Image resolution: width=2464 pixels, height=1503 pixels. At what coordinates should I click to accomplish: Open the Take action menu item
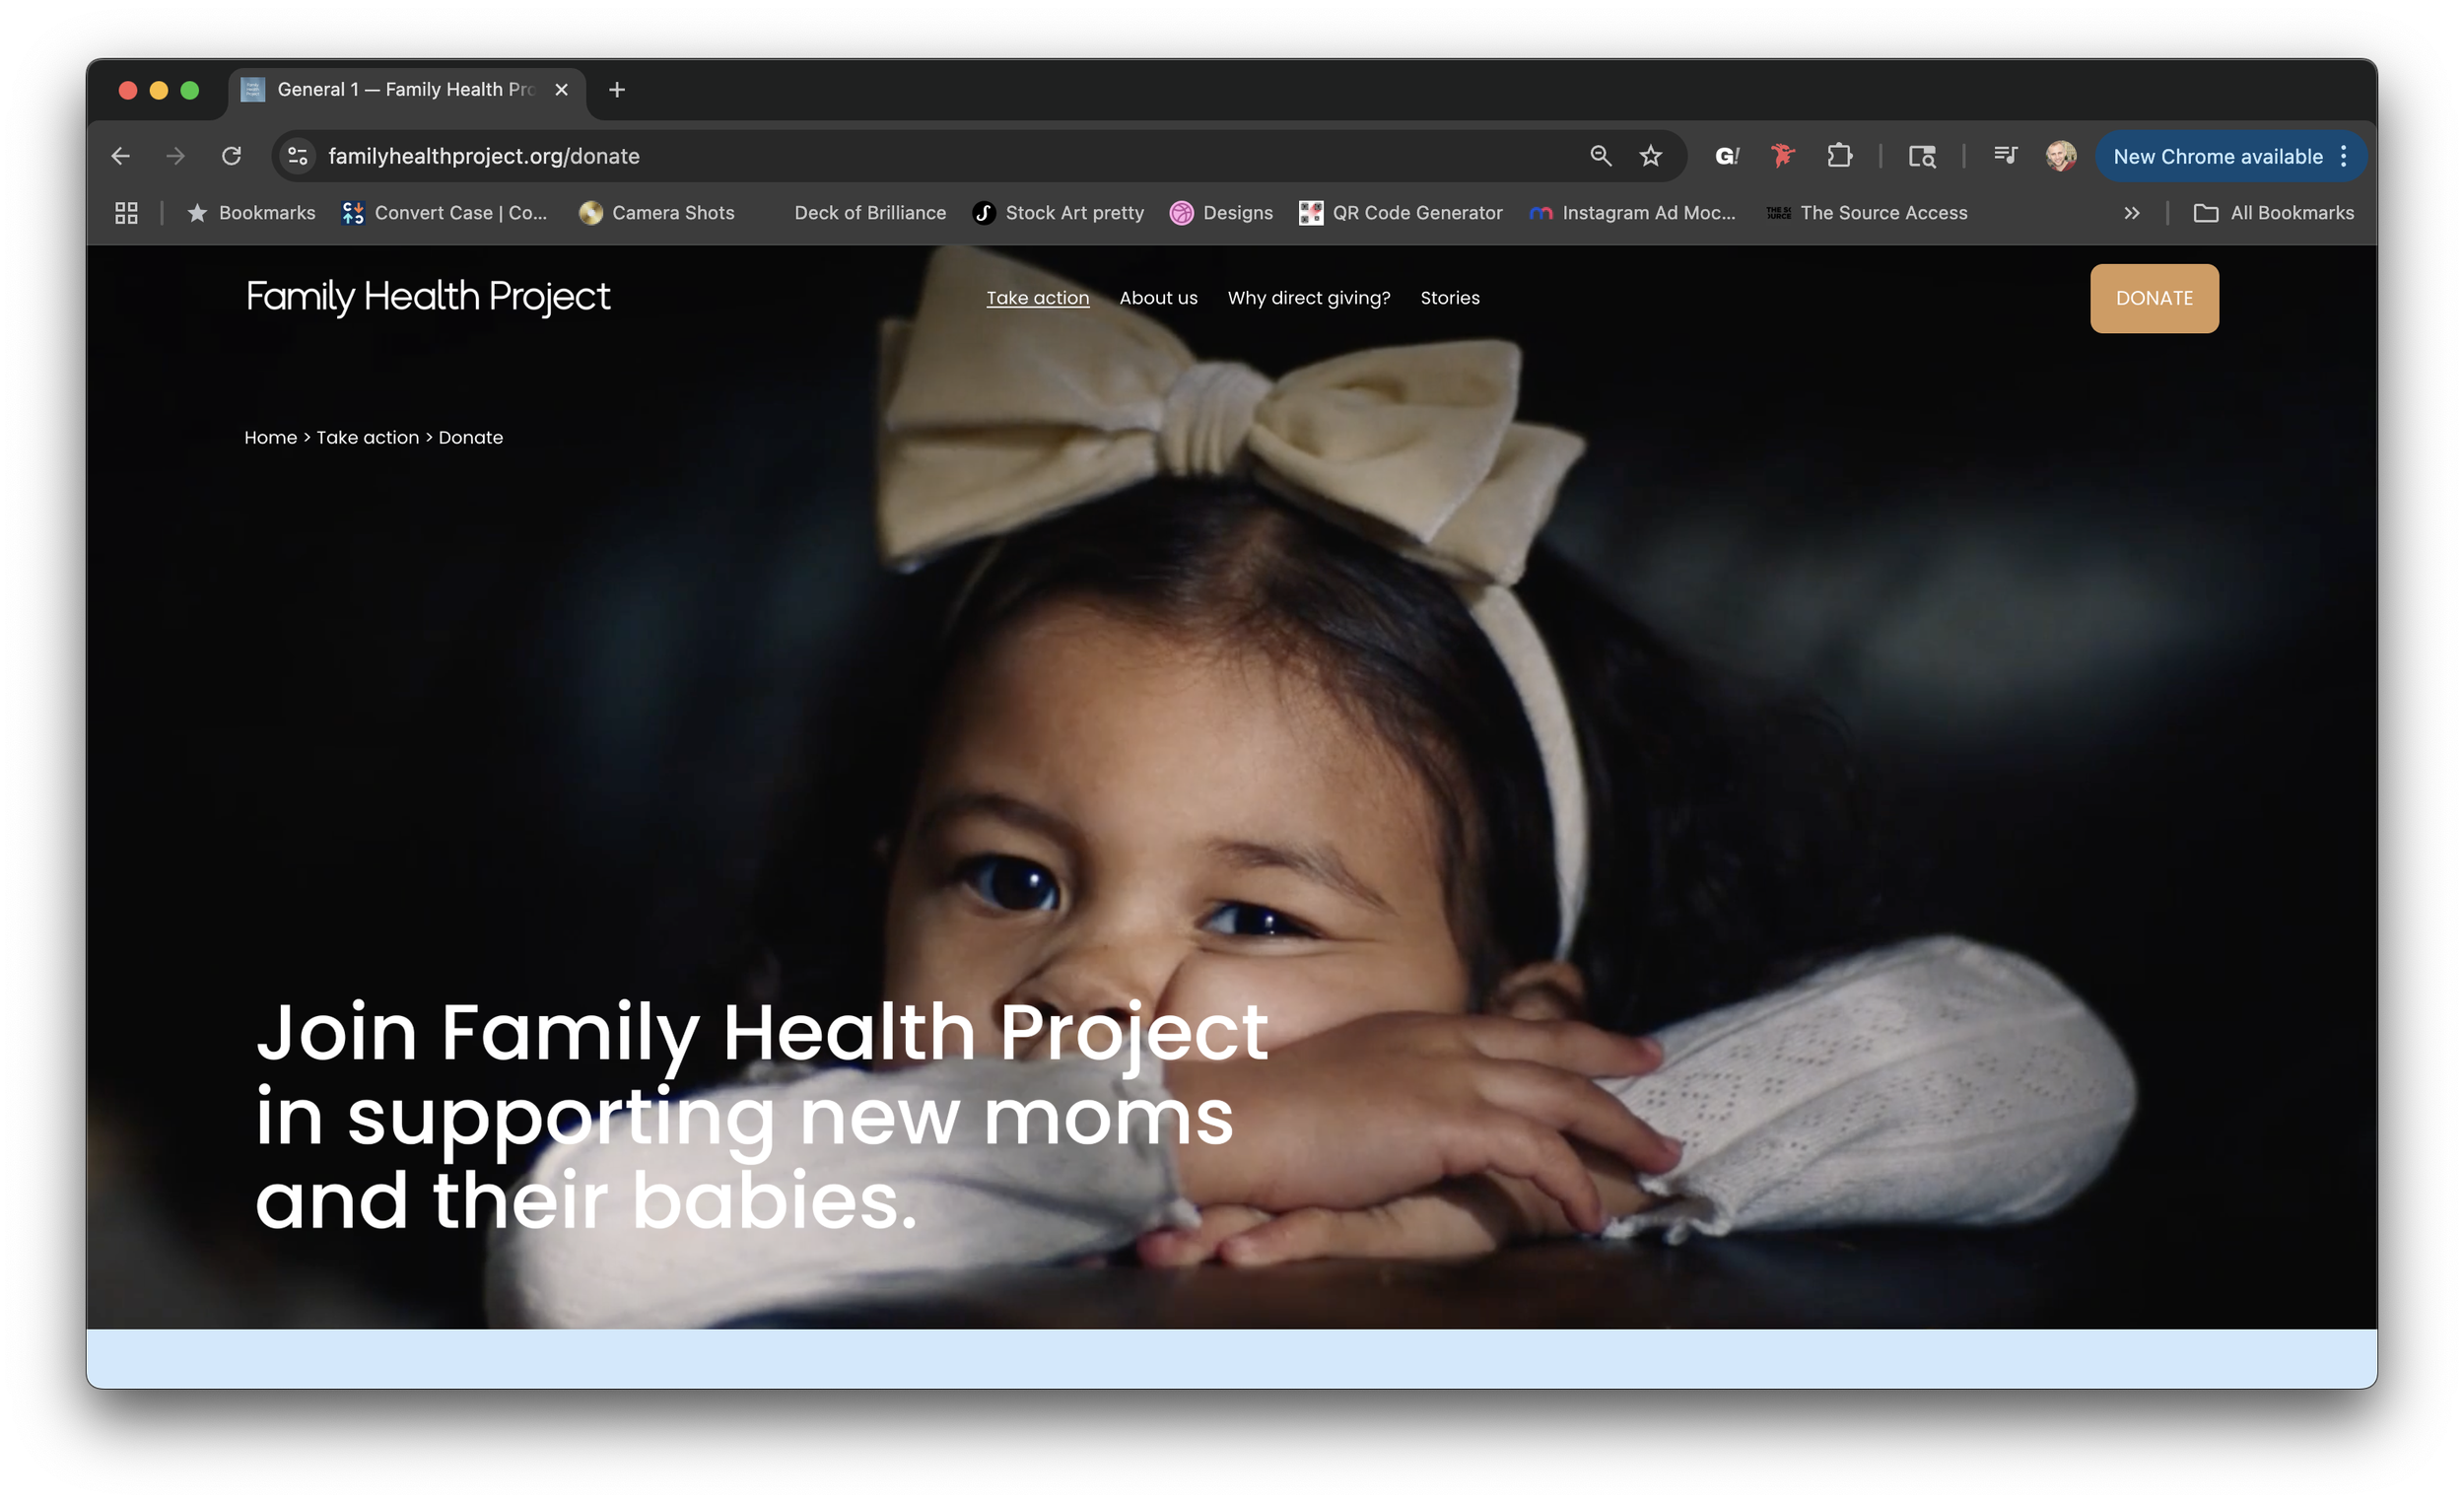(1037, 298)
